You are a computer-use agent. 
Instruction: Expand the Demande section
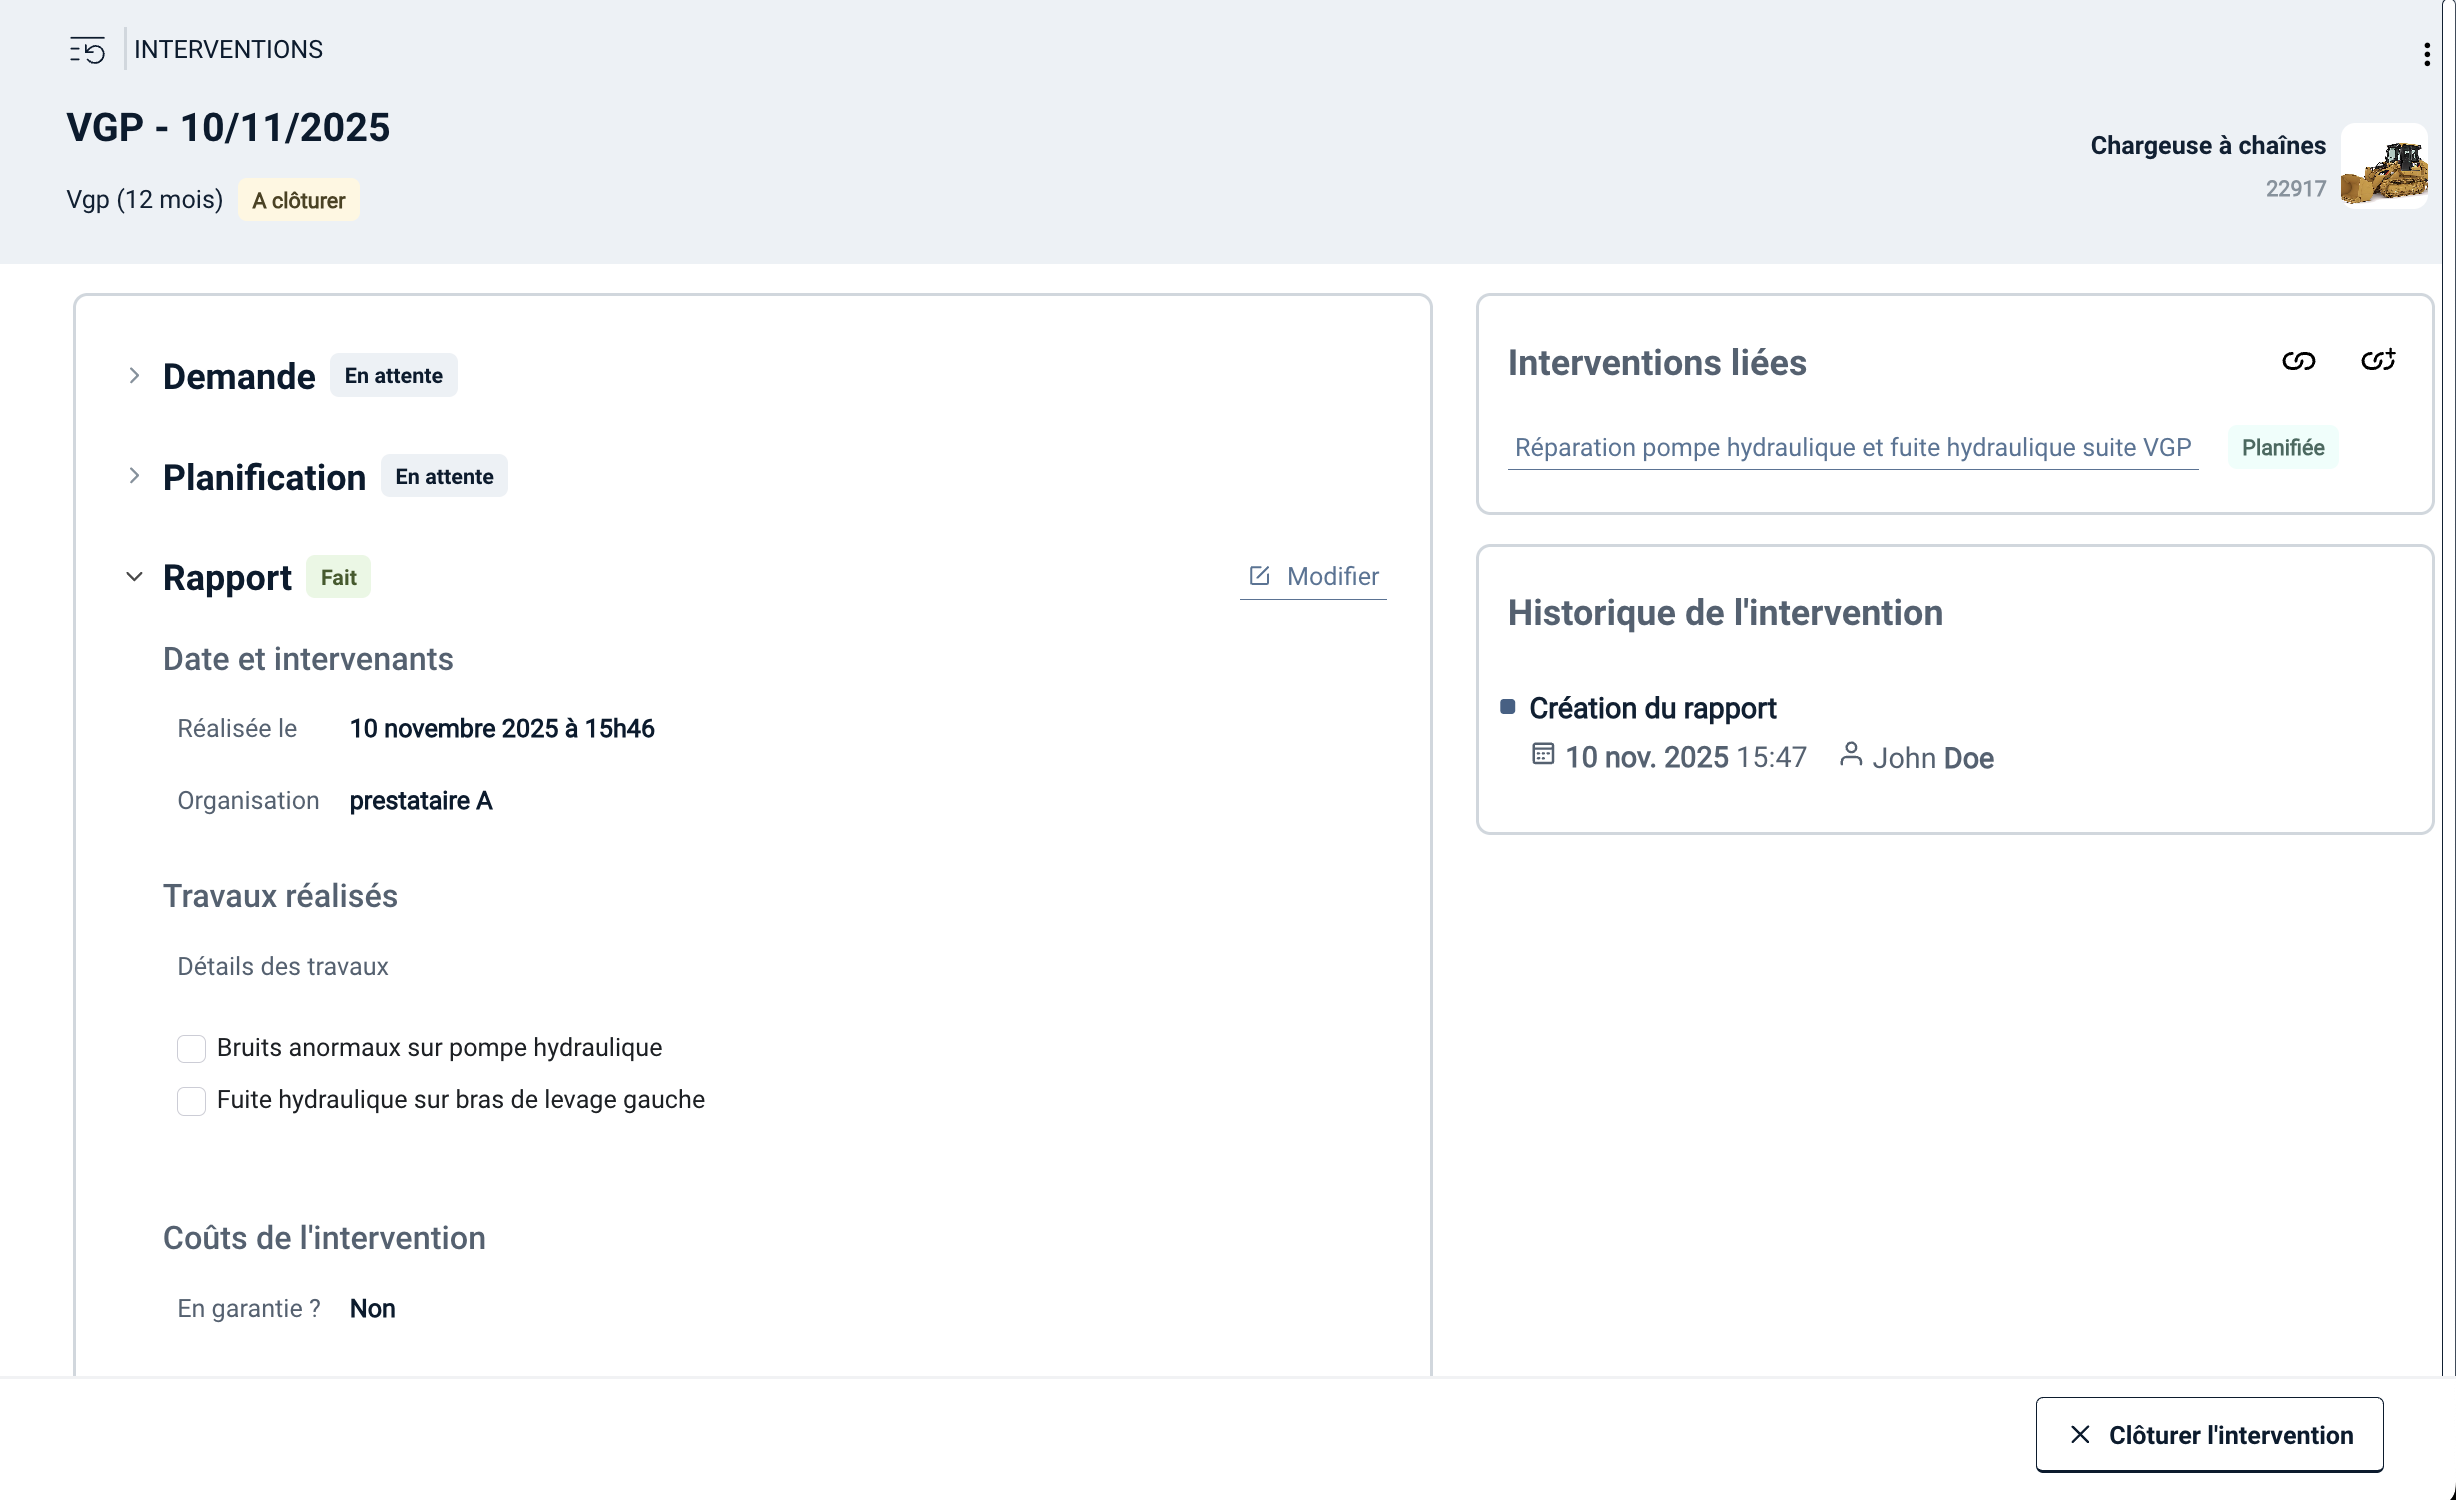click(x=134, y=376)
